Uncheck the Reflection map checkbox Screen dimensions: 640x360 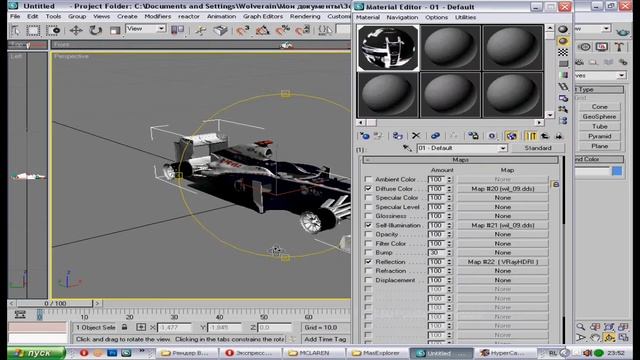[368, 262]
